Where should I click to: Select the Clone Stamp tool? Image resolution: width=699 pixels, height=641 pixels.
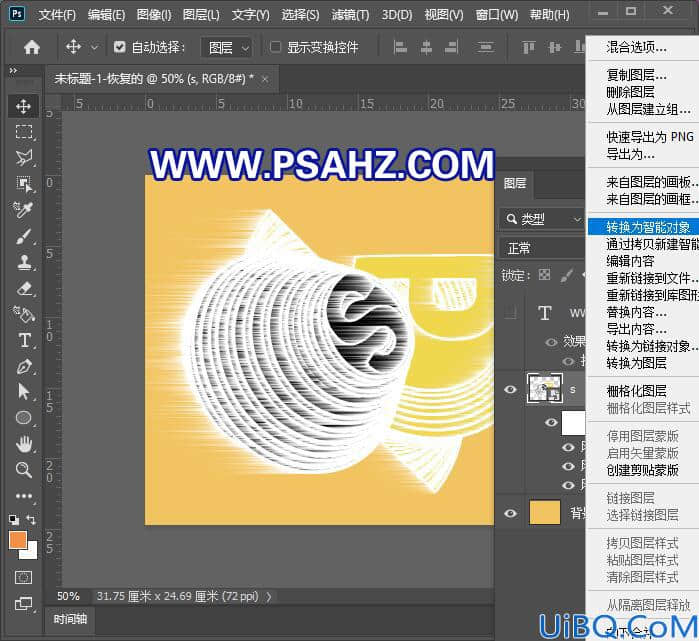[x=24, y=262]
